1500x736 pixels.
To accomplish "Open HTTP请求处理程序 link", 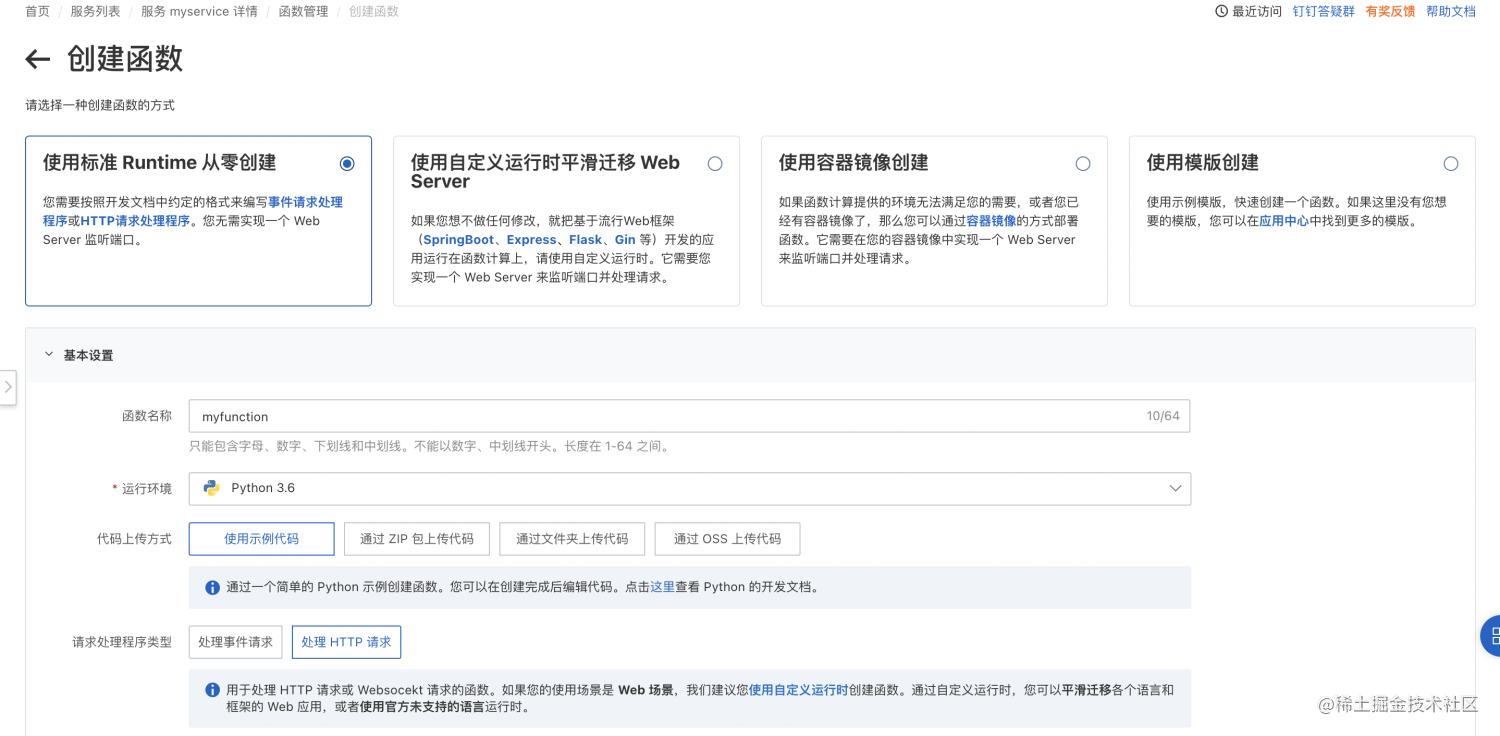I will point(135,221).
